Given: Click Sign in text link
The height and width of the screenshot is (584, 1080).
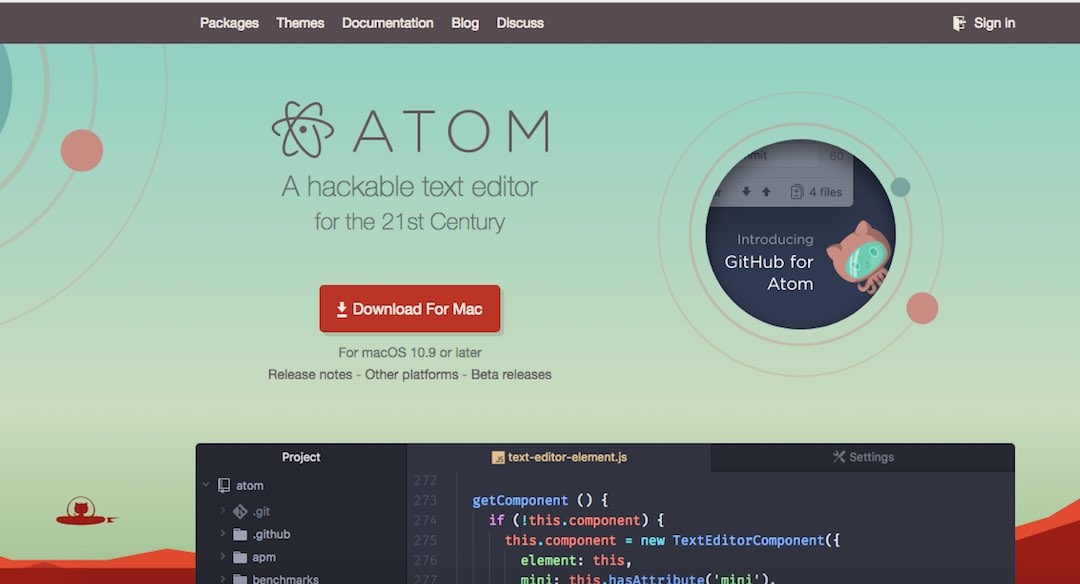Looking at the screenshot, I should click(x=995, y=23).
